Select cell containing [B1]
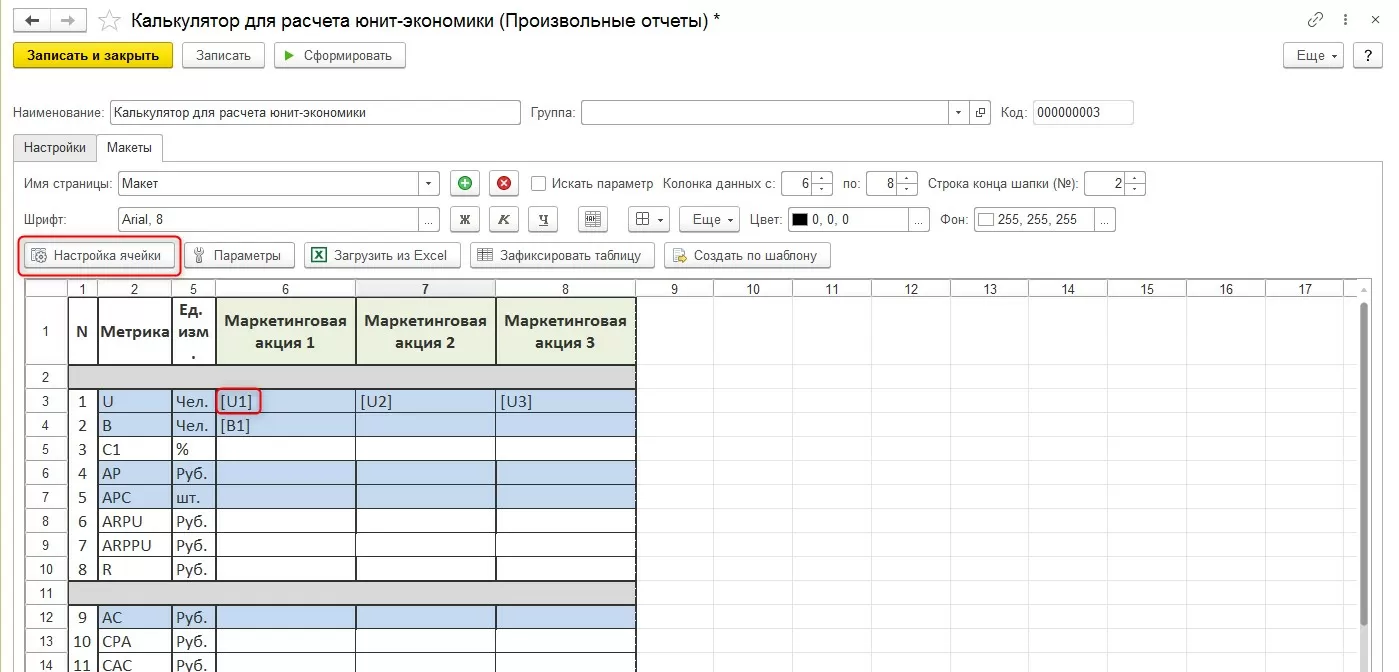The width and height of the screenshot is (1399, 672). (286, 425)
